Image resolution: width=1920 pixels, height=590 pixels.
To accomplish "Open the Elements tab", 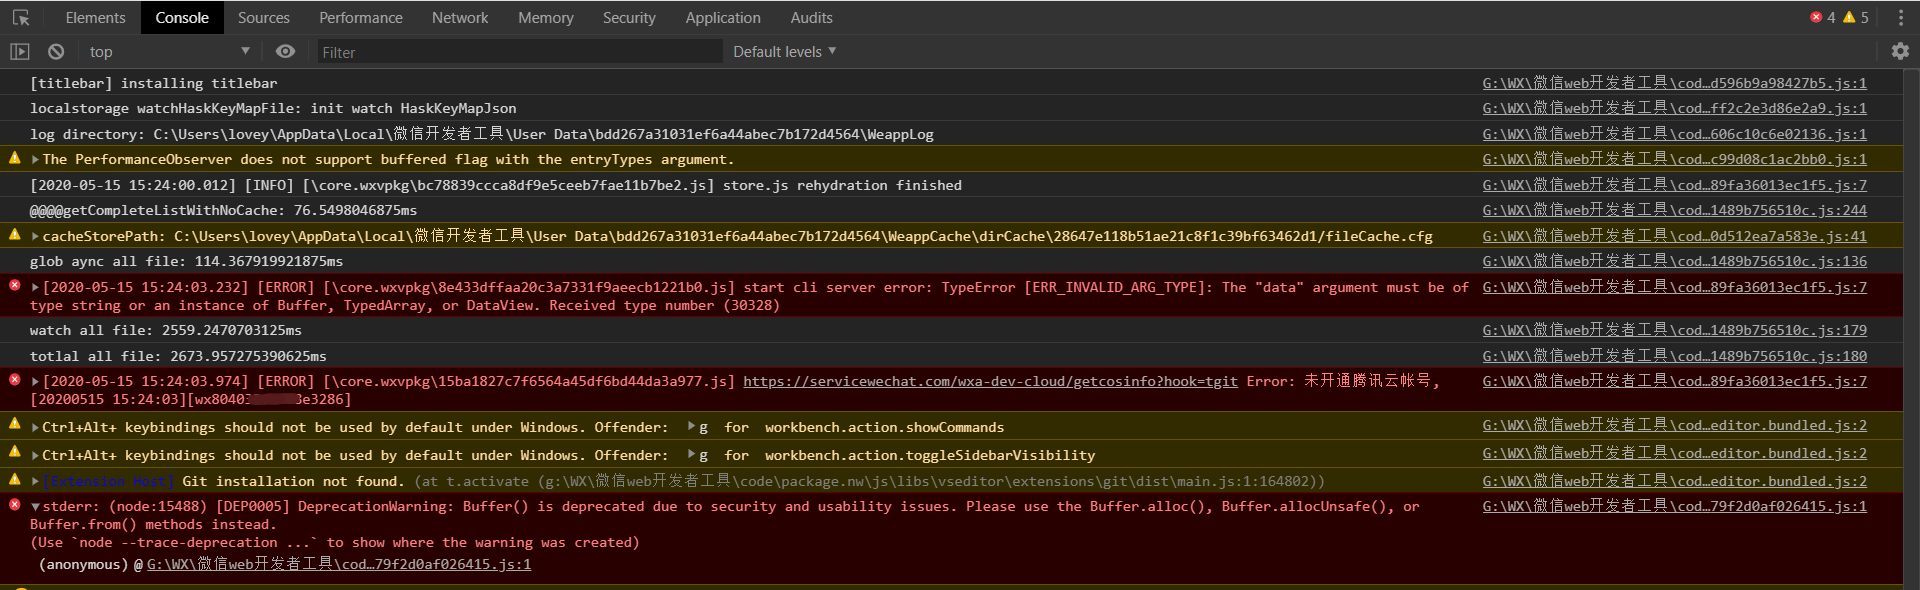I will pyautogui.click(x=95, y=18).
